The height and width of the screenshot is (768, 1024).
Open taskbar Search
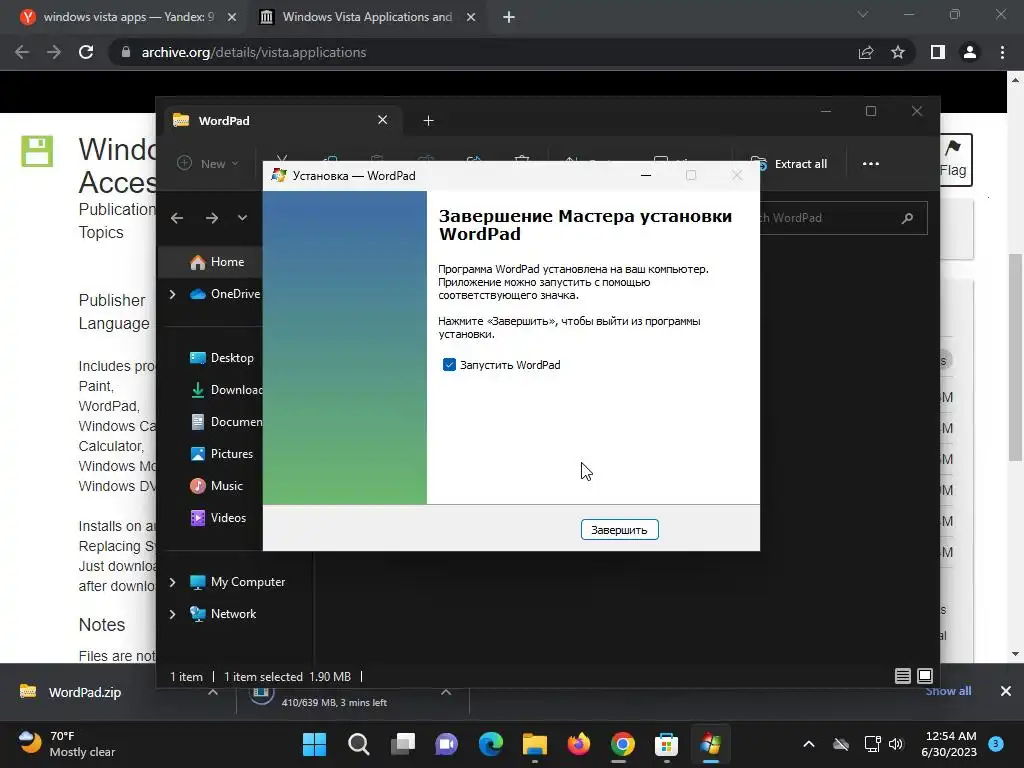point(359,744)
